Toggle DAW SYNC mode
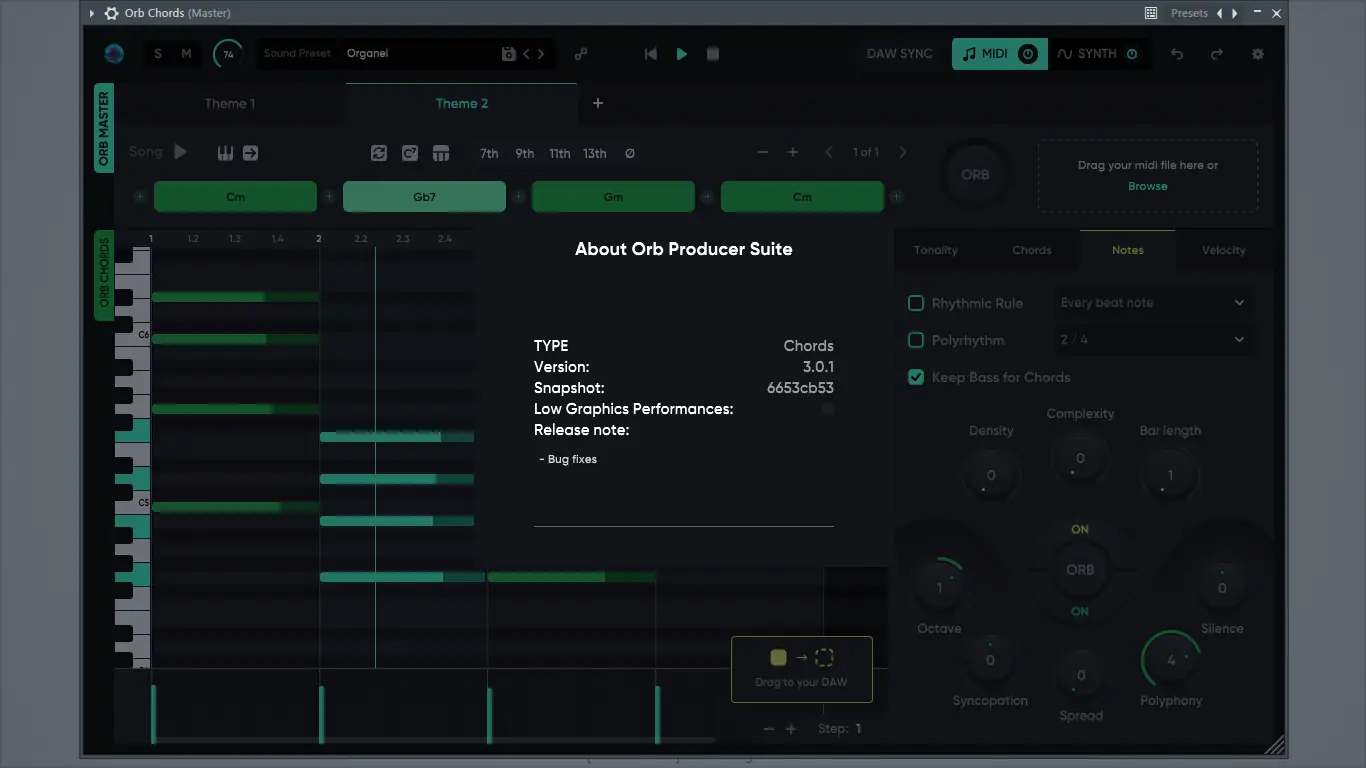This screenshot has height=768, width=1366. (899, 54)
